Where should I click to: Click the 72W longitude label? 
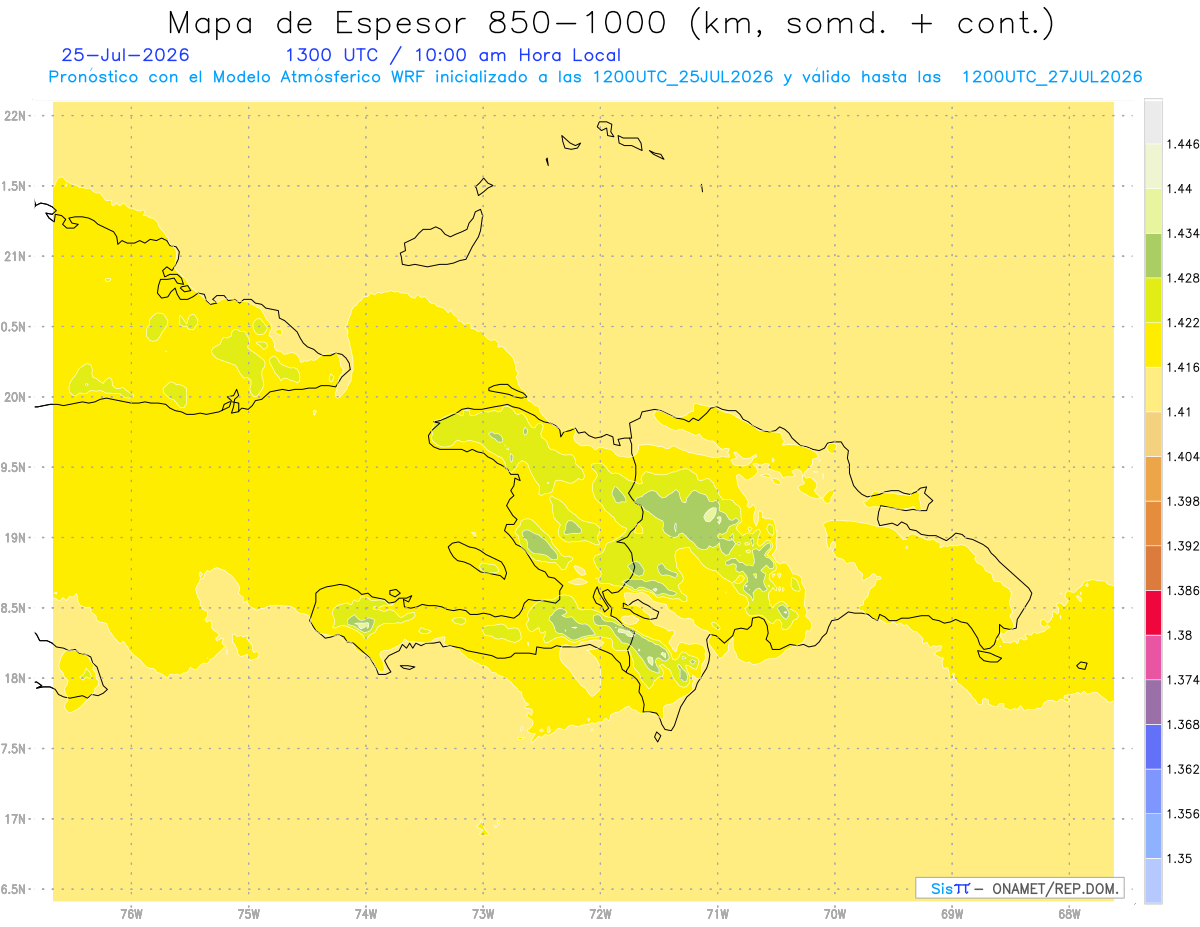click(600, 913)
